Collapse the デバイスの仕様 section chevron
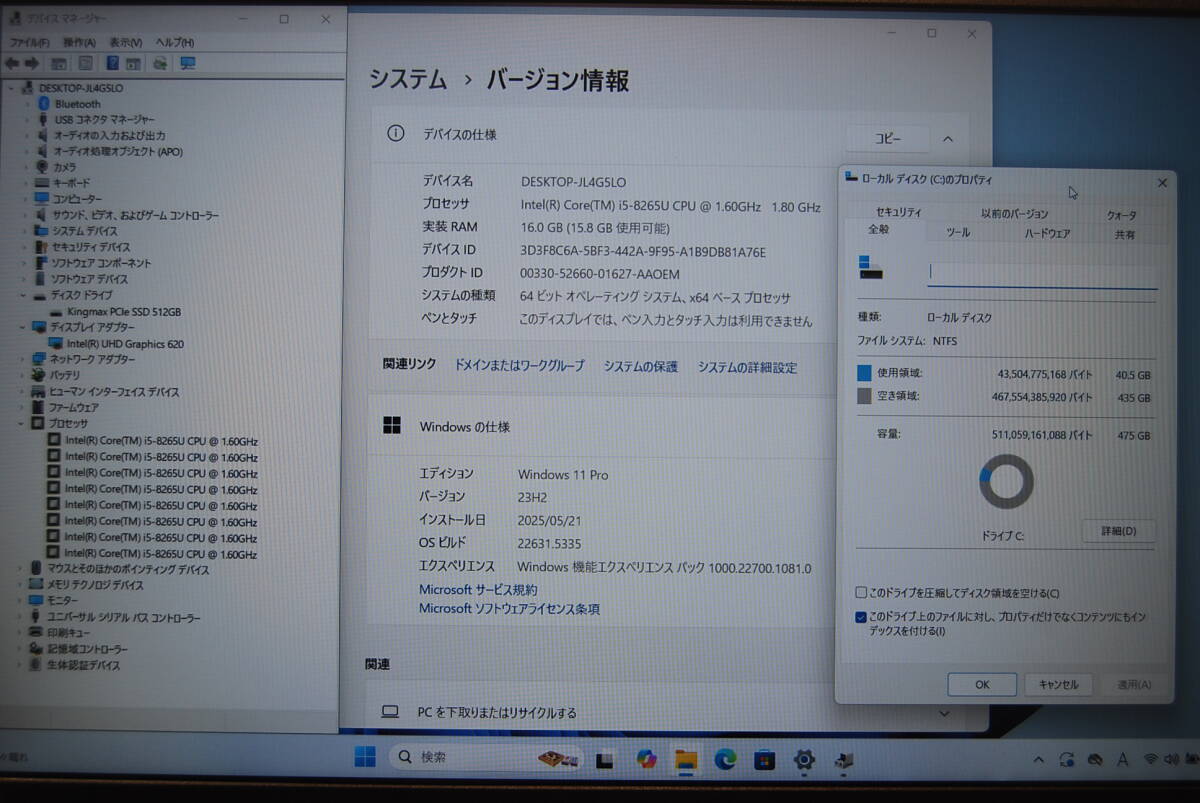The width and height of the screenshot is (1200, 803). (948, 139)
